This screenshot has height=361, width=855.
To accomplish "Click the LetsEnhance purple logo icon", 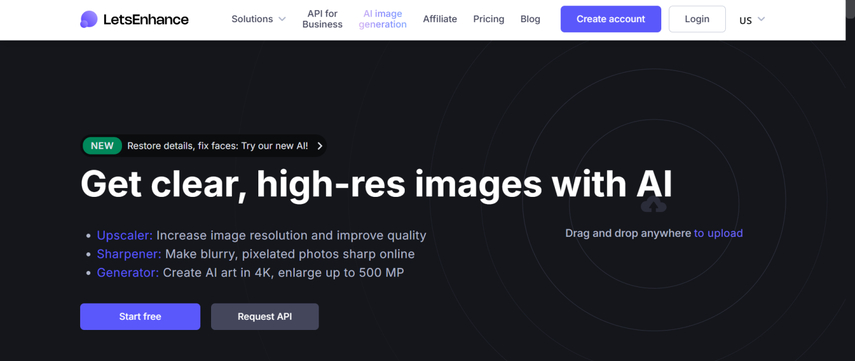I will coord(88,19).
